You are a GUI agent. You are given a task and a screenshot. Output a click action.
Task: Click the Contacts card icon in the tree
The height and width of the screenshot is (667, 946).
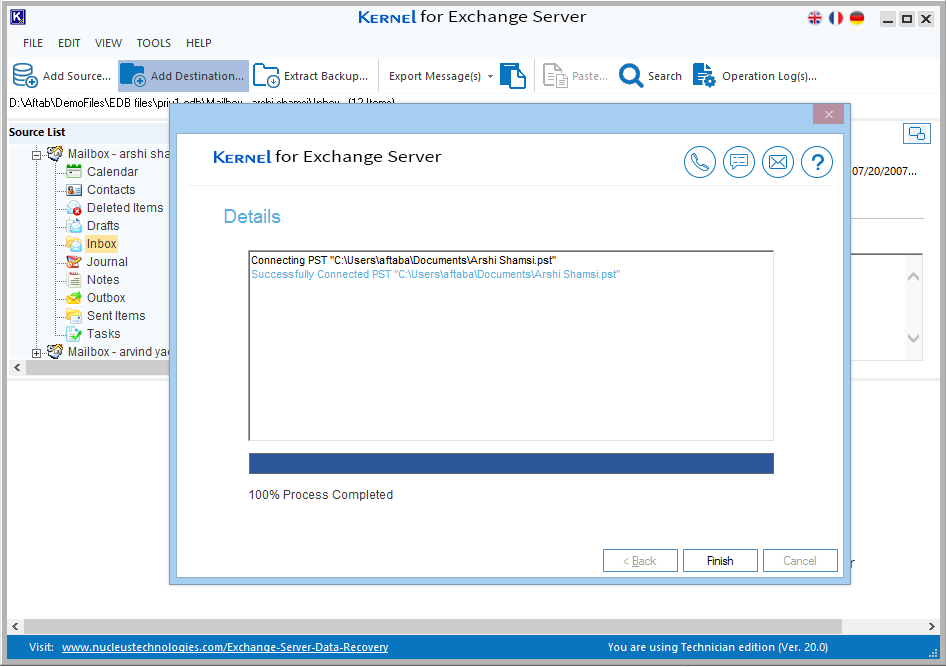pyautogui.click(x=74, y=190)
